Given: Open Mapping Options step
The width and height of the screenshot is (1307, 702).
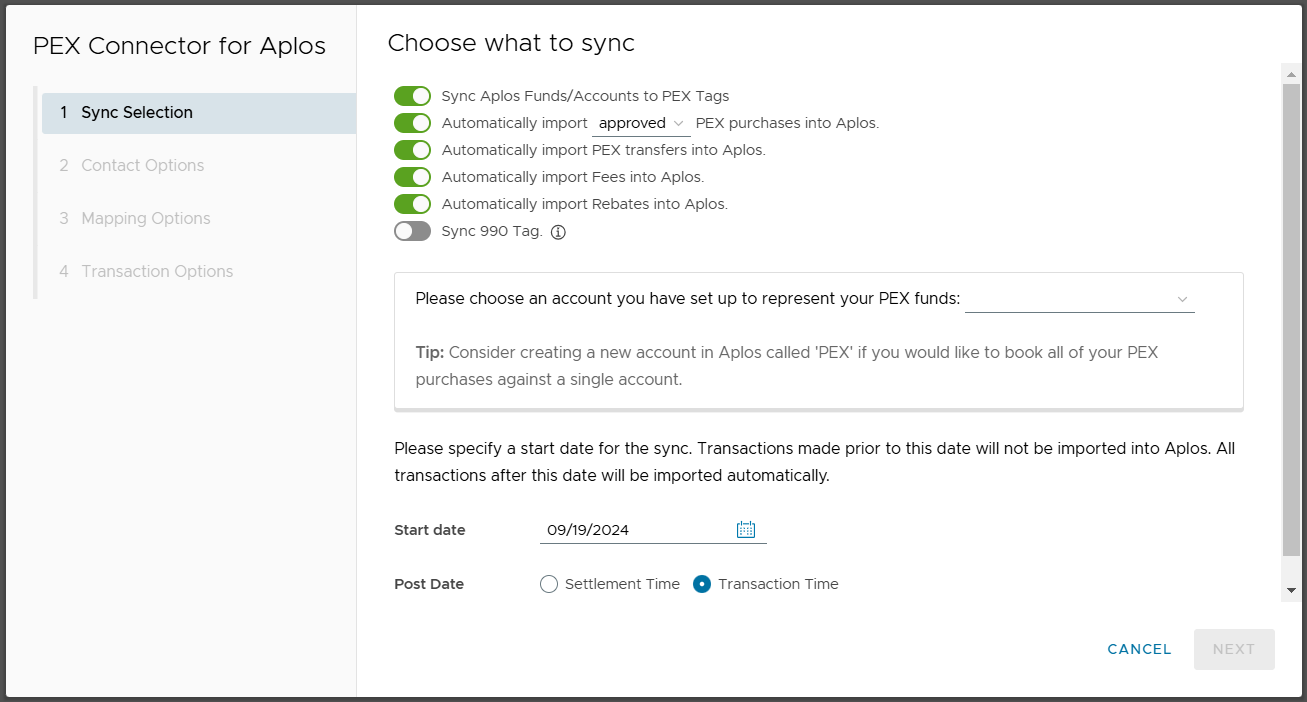Looking at the screenshot, I should tap(145, 219).
